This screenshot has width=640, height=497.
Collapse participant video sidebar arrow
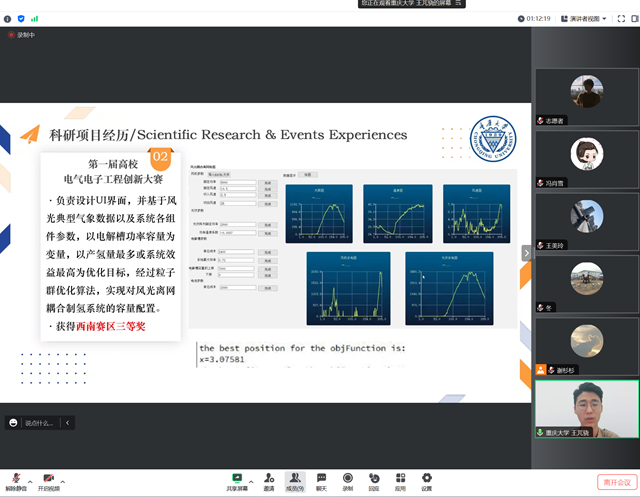pyautogui.click(x=526, y=254)
